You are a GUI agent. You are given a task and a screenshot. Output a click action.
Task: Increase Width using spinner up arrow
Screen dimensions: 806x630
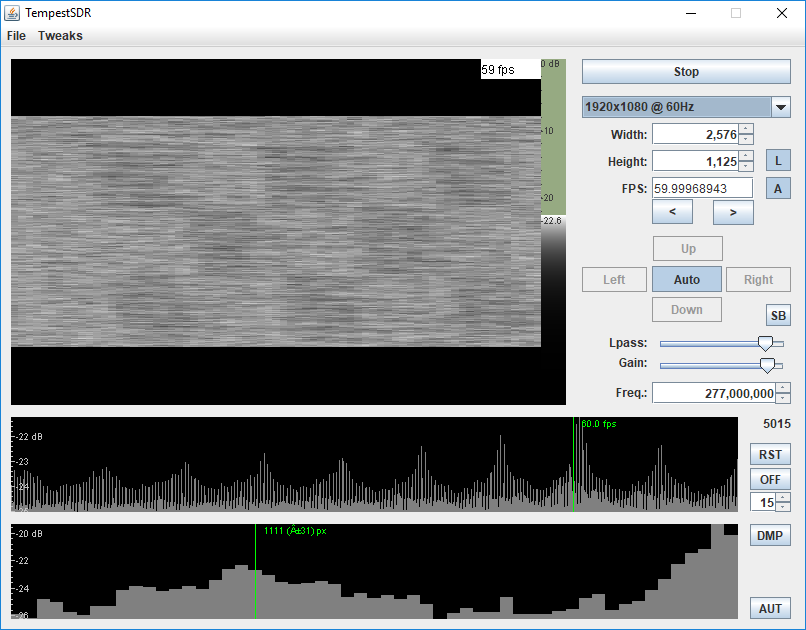point(746,129)
